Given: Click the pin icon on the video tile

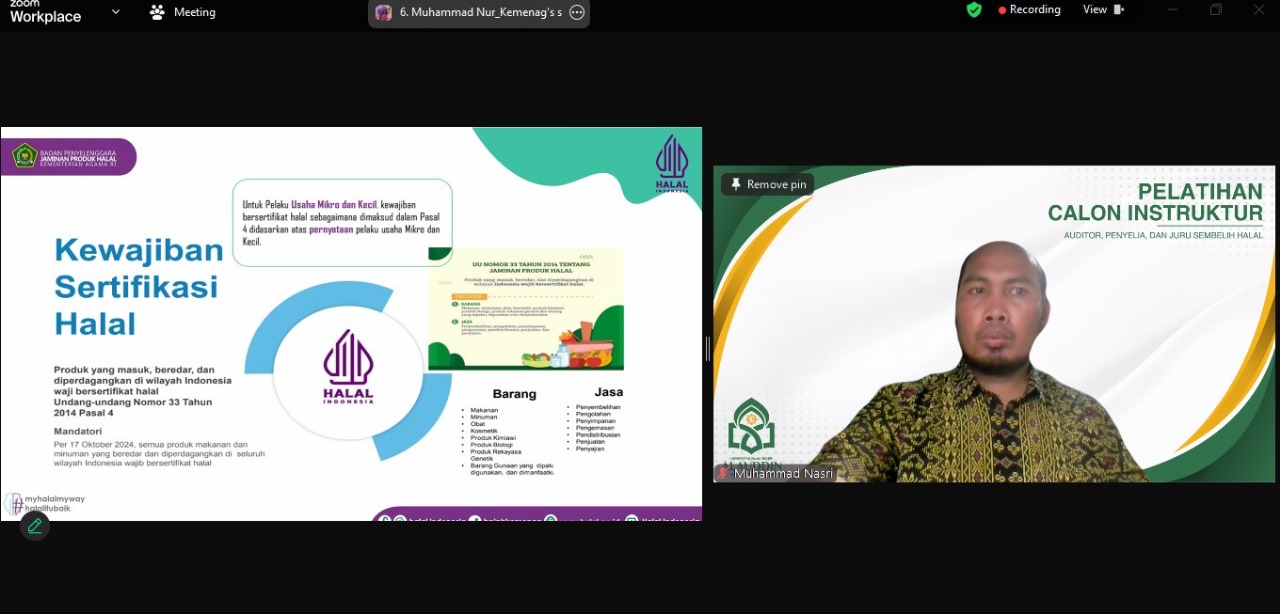Looking at the screenshot, I should click(736, 184).
